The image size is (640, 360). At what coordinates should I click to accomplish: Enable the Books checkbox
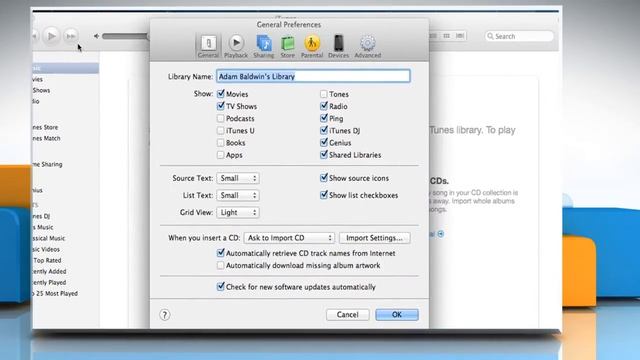(x=221, y=143)
